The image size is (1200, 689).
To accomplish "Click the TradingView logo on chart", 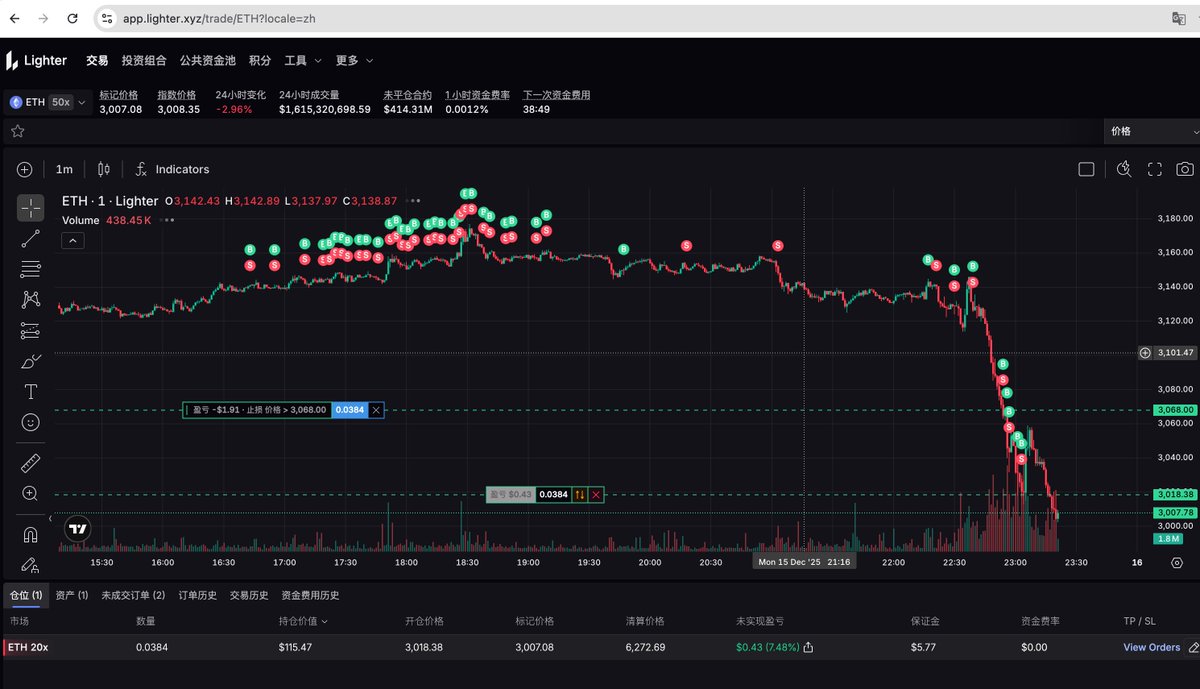I will (77, 529).
